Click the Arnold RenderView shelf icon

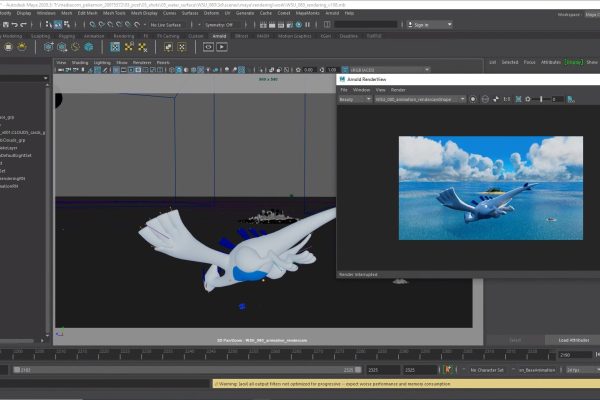pos(208,47)
